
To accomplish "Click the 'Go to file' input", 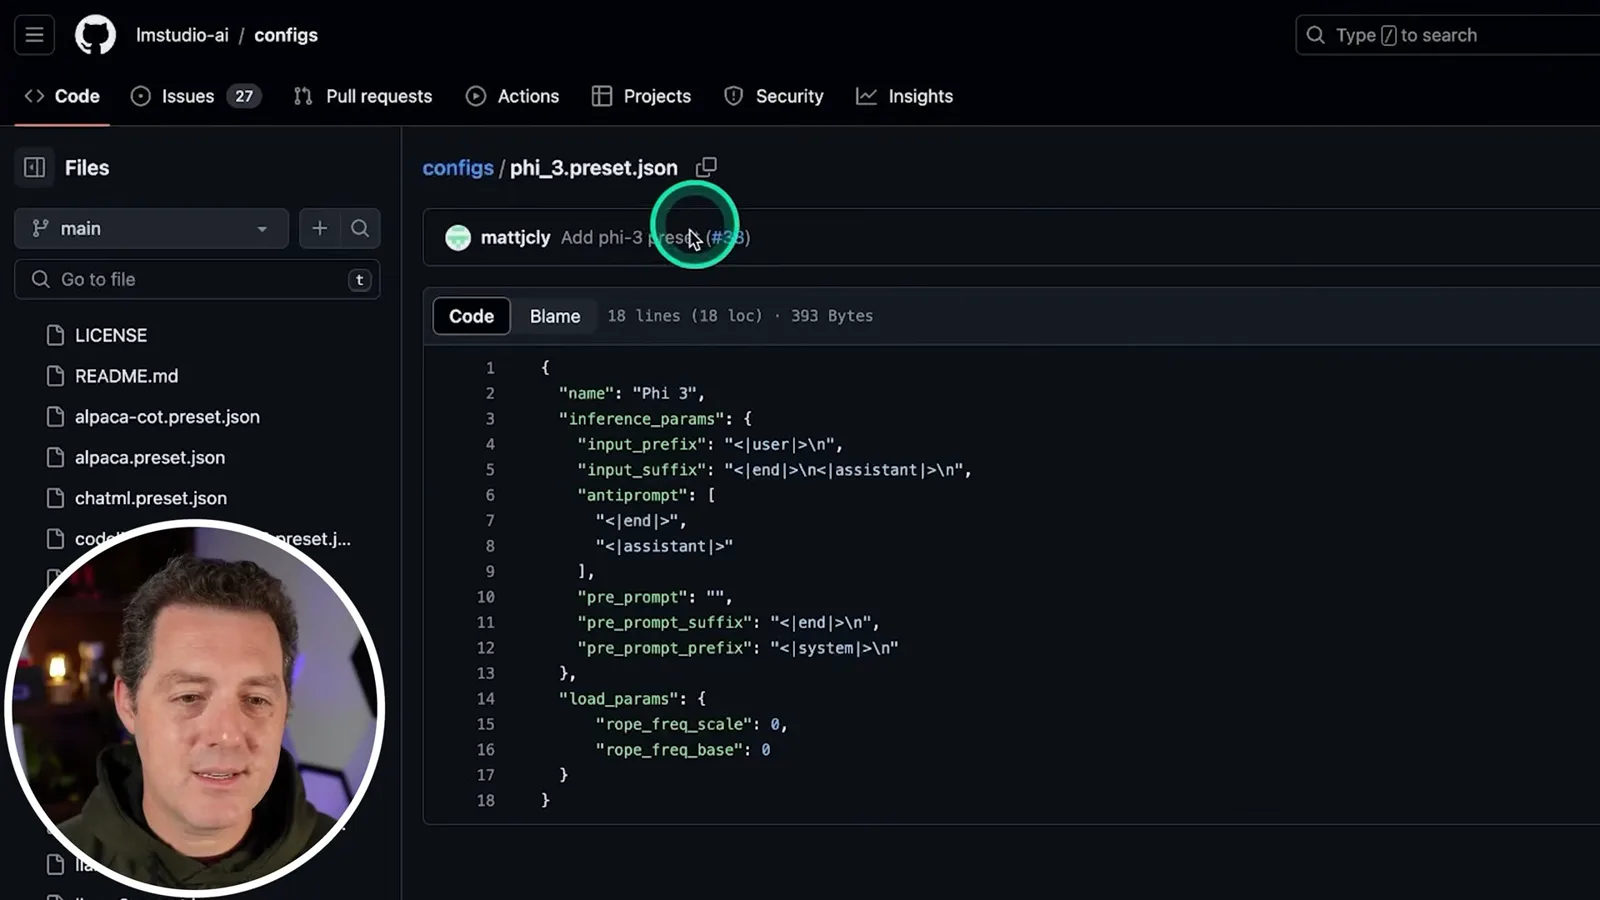I will [x=197, y=279].
